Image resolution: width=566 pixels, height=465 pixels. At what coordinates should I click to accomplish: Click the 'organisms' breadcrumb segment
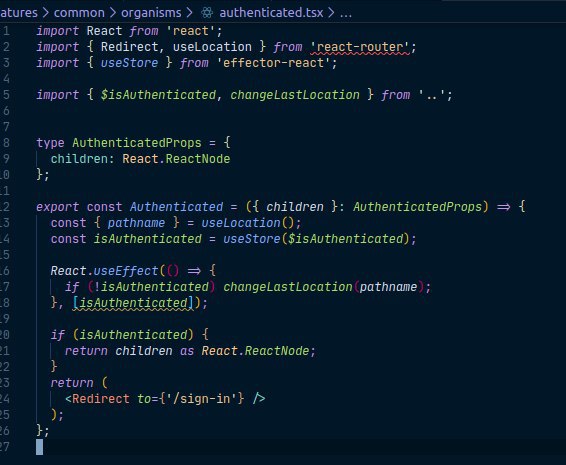151,13
